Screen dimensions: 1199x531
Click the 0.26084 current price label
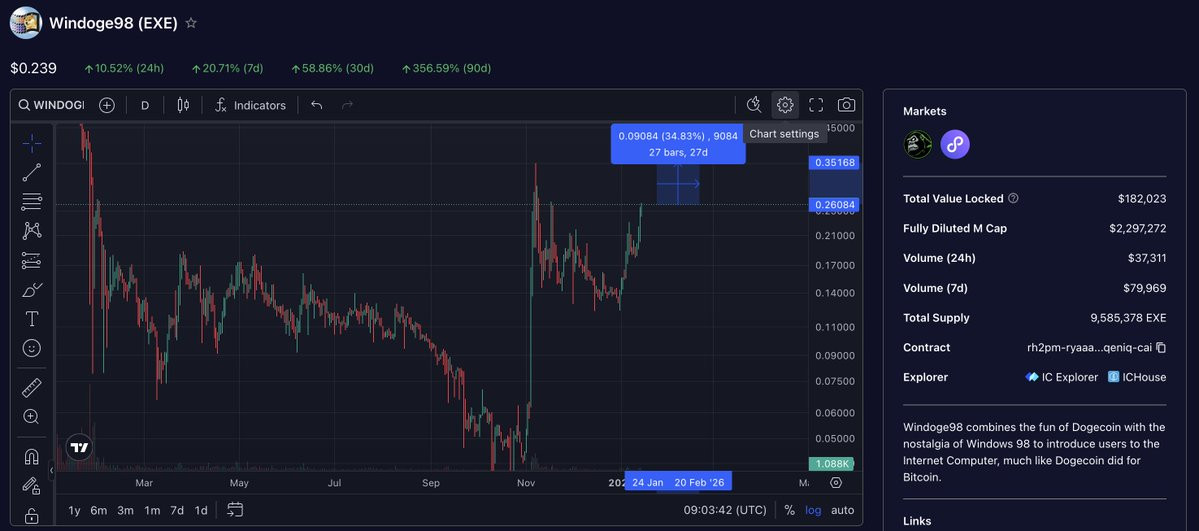[x=834, y=204]
